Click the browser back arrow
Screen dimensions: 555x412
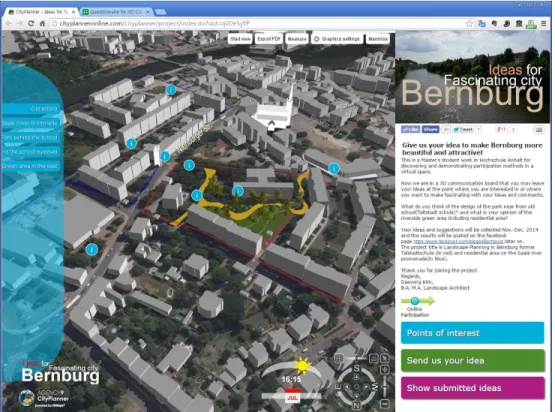point(8,23)
